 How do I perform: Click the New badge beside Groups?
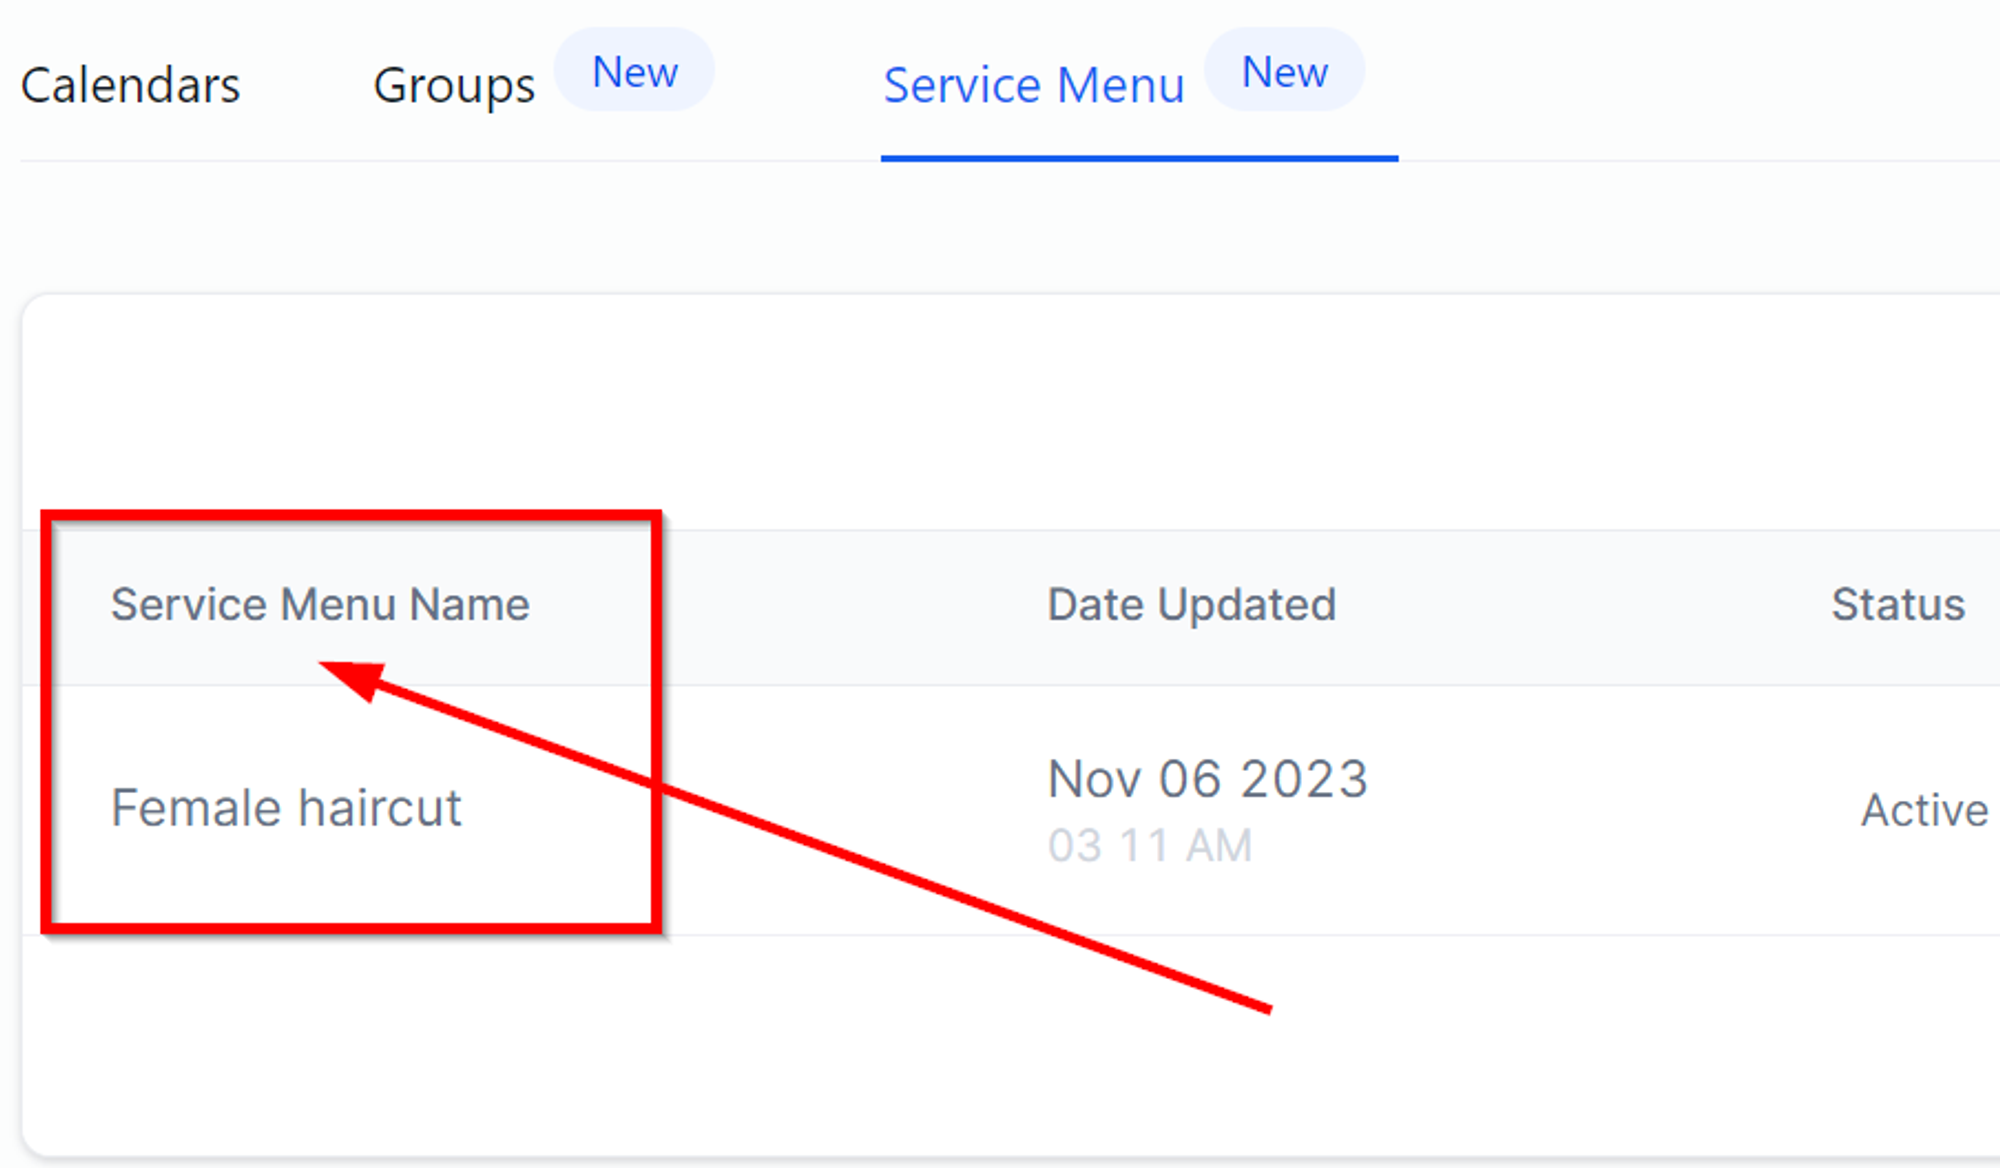point(634,70)
